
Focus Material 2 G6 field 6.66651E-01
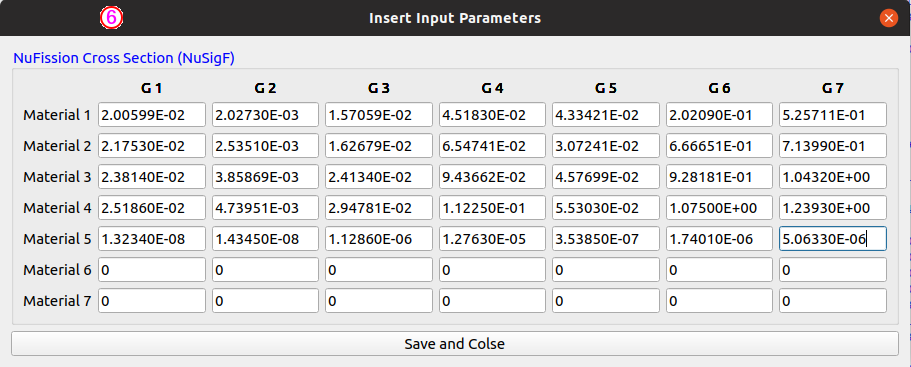click(x=719, y=146)
